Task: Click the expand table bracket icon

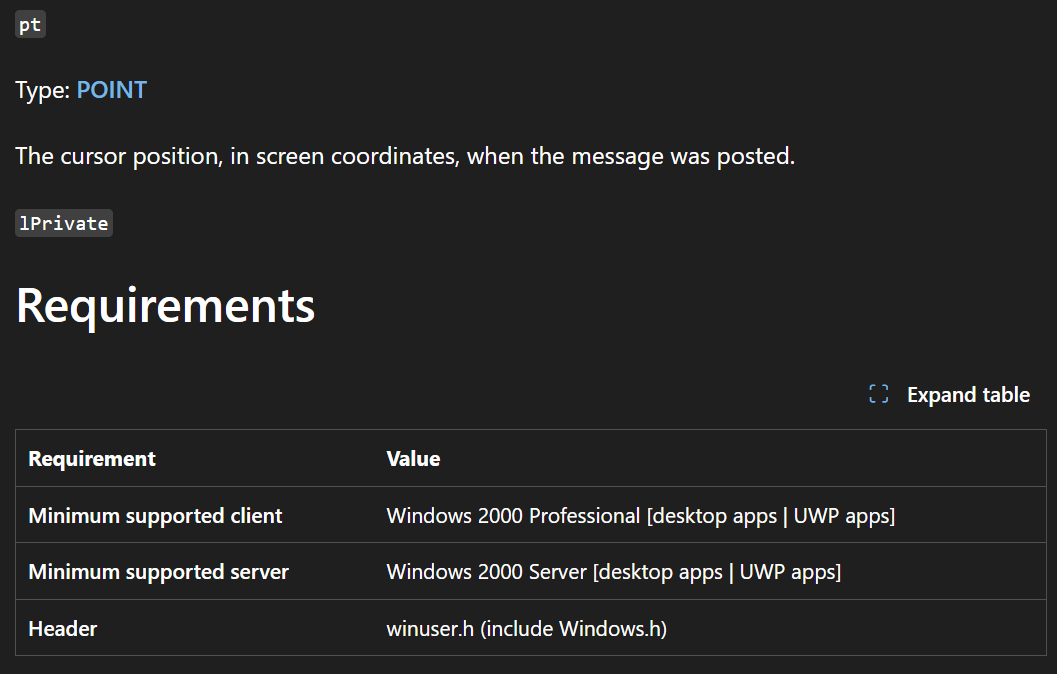Action: [x=878, y=394]
